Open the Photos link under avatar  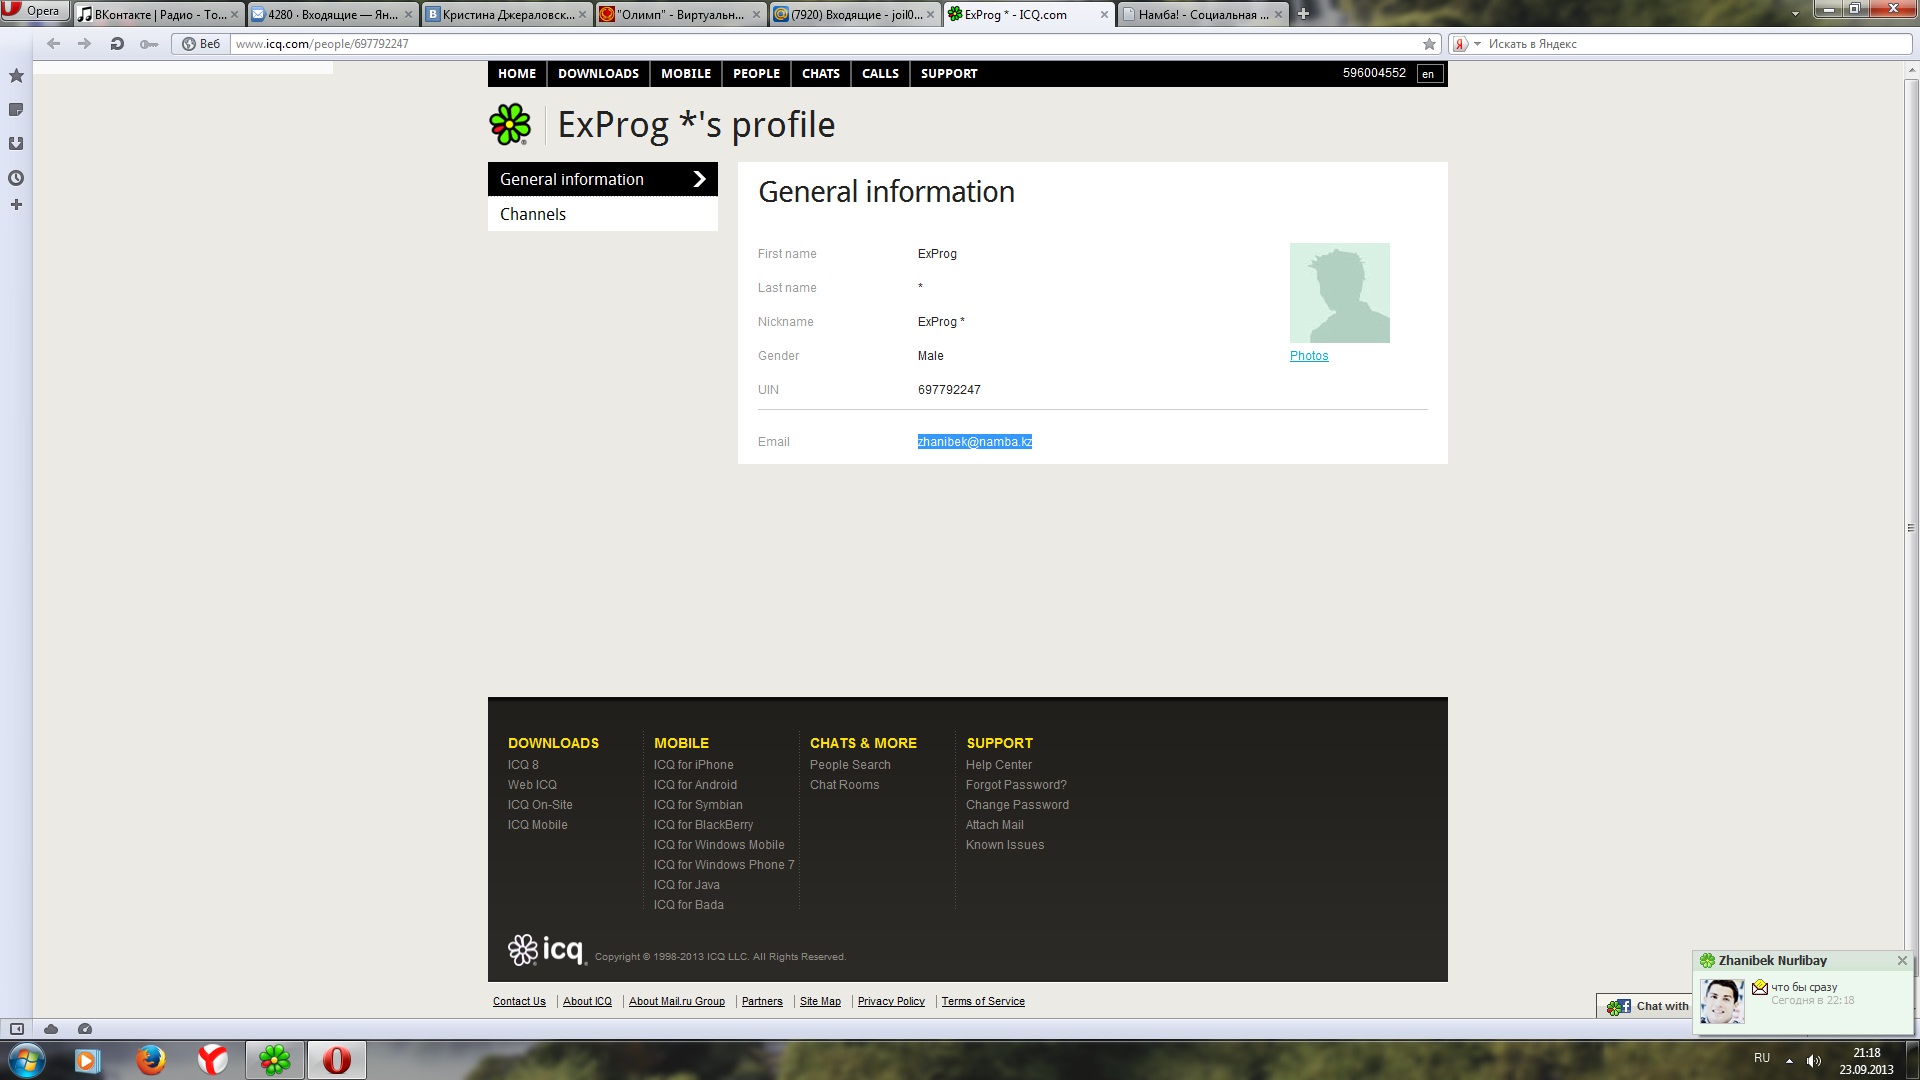(1309, 356)
